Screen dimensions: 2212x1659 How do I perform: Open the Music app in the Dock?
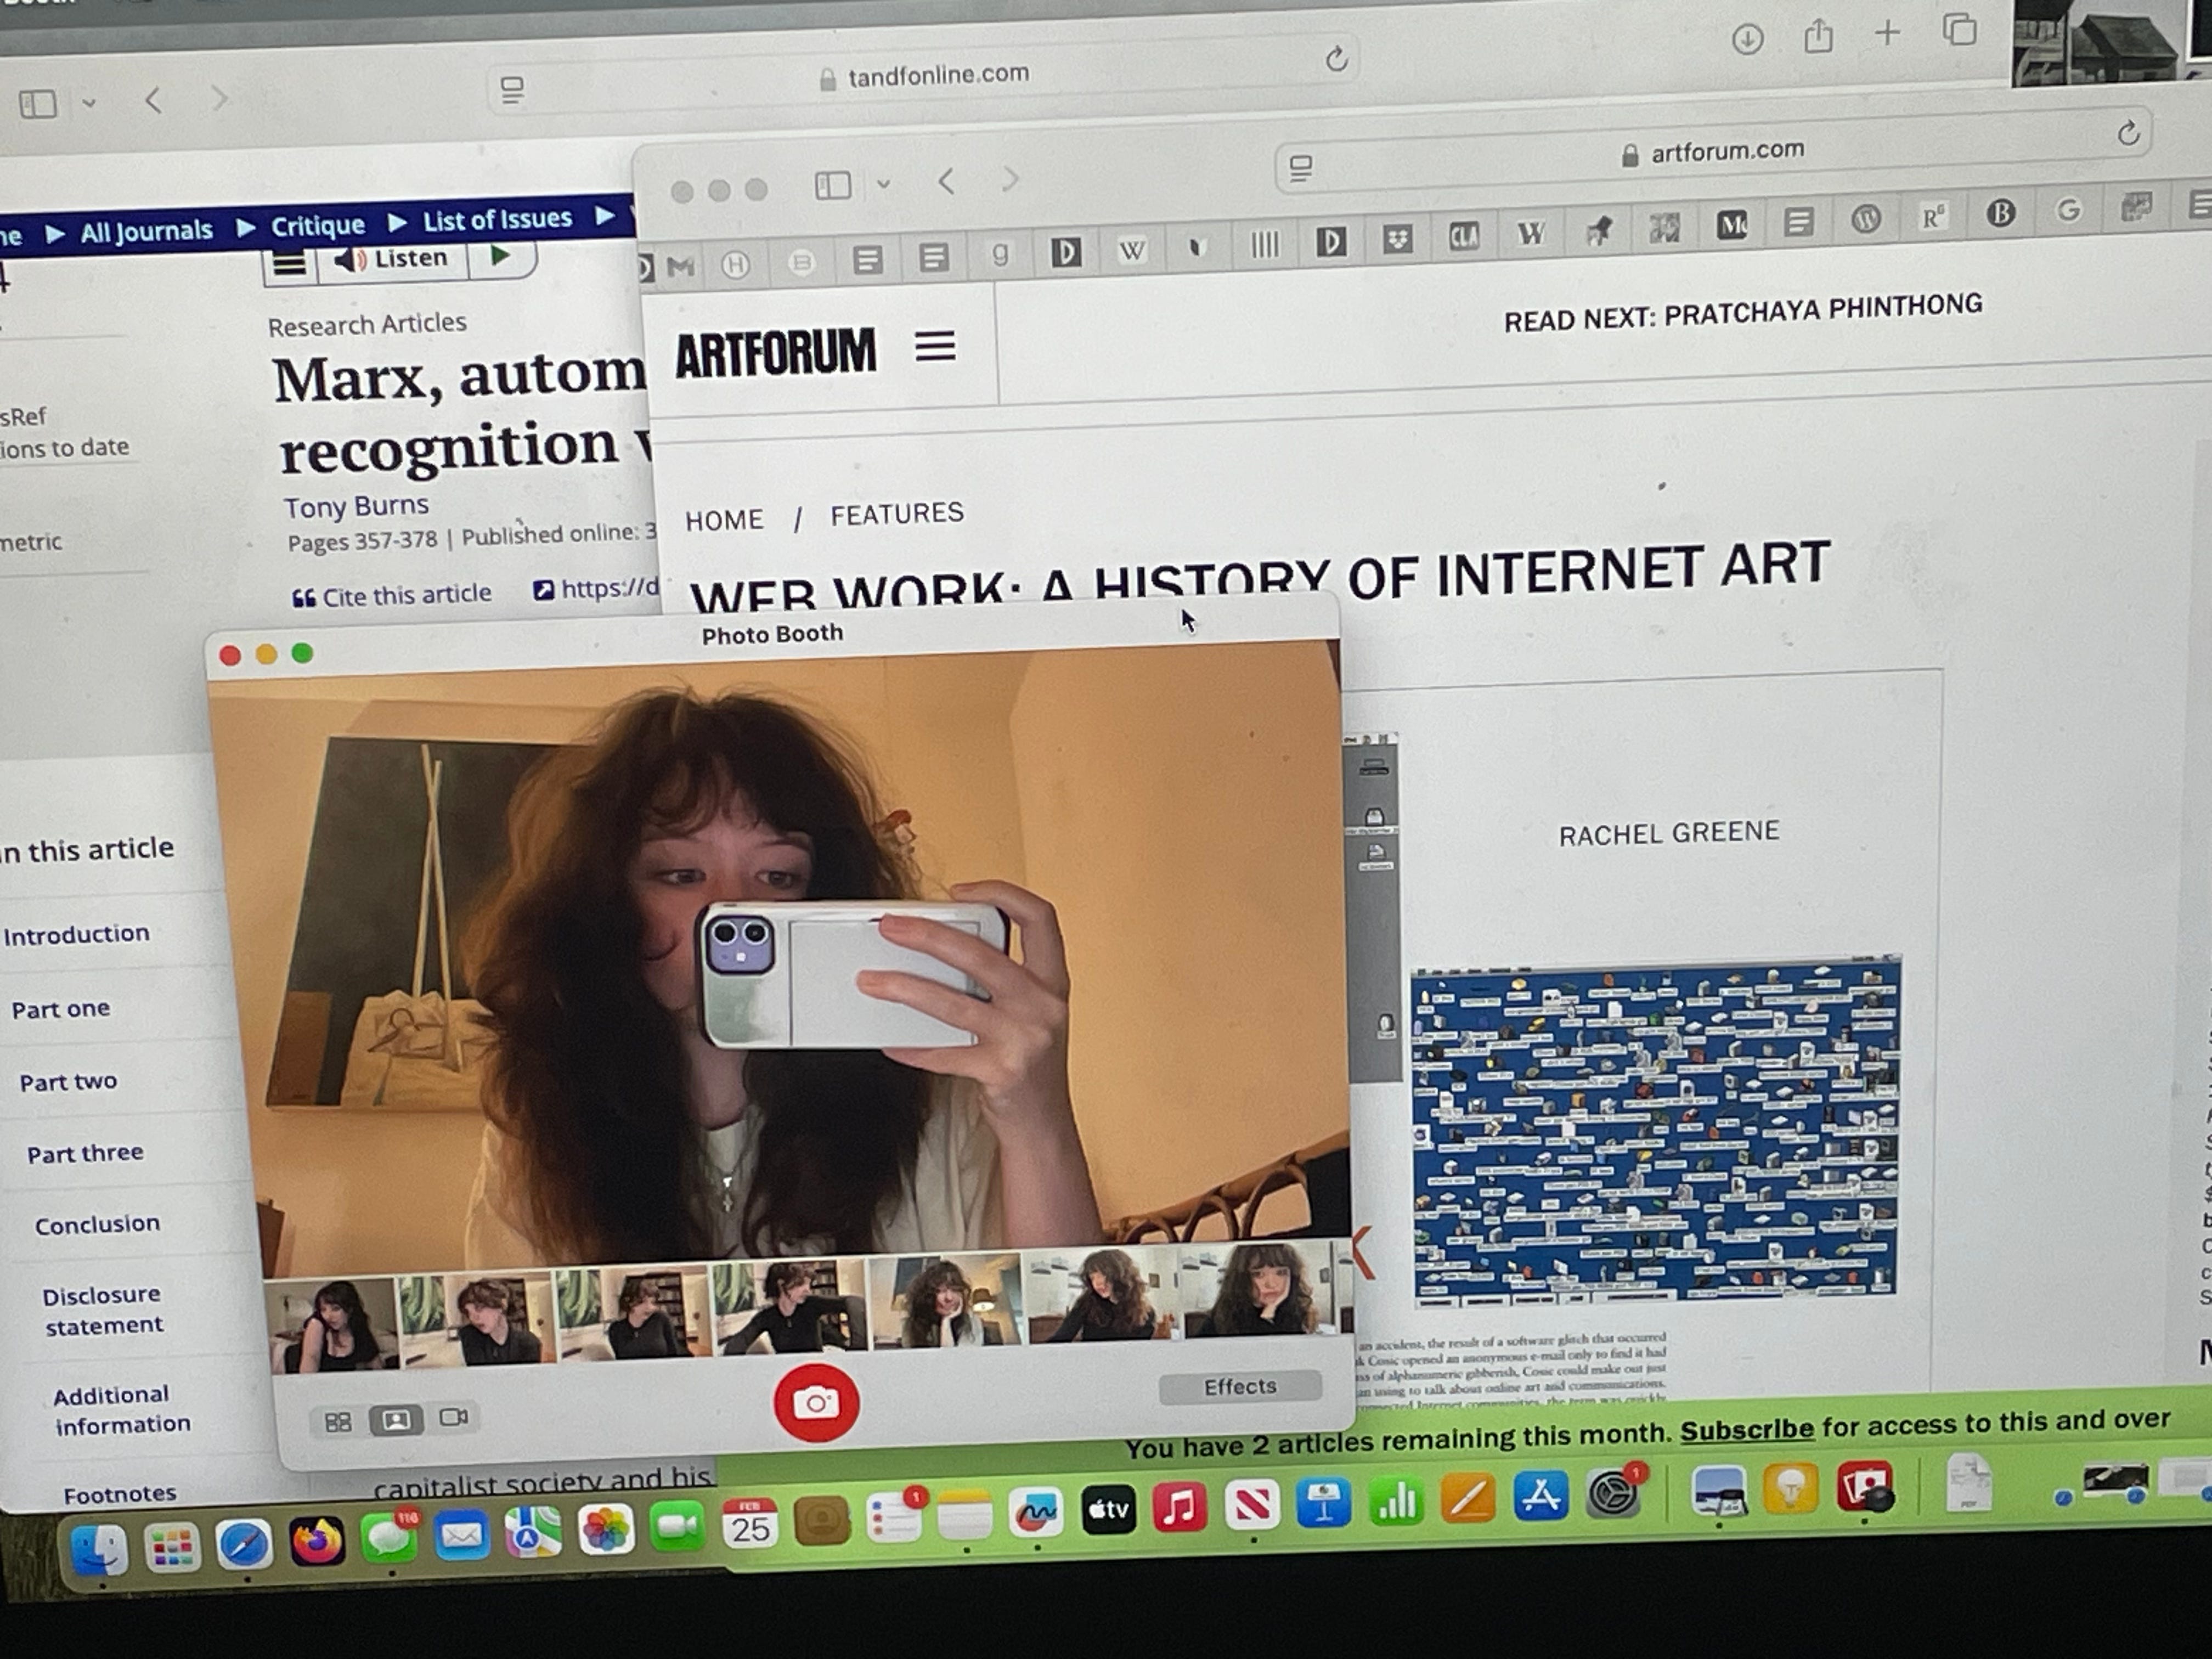1179,1507
